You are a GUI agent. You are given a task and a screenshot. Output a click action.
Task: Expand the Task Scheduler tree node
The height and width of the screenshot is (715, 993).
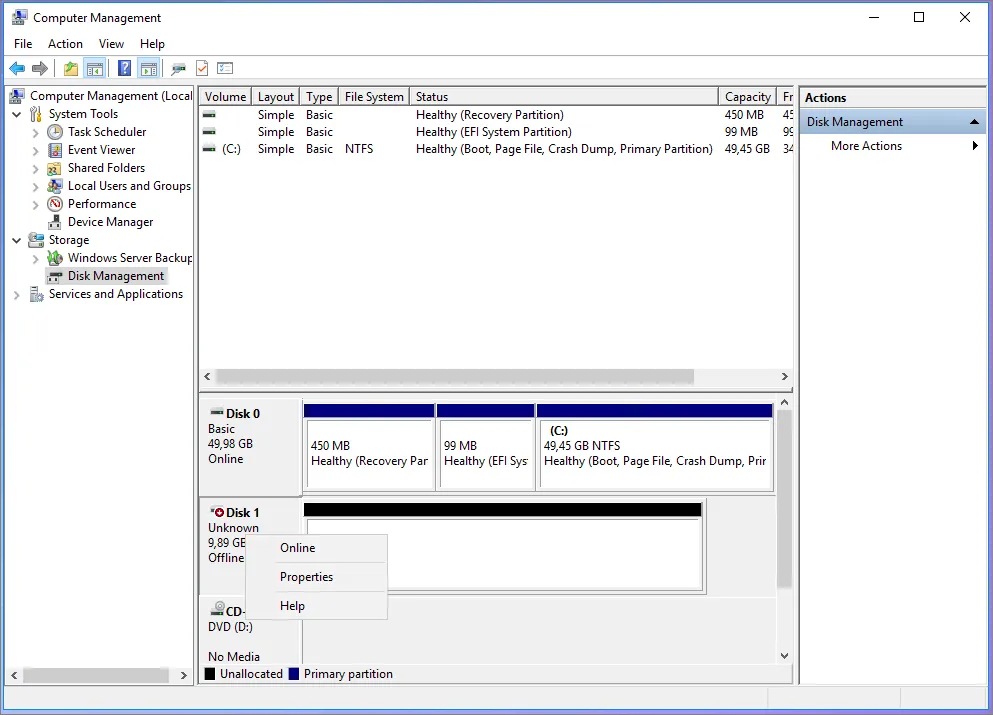pyautogui.click(x=36, y=132)
